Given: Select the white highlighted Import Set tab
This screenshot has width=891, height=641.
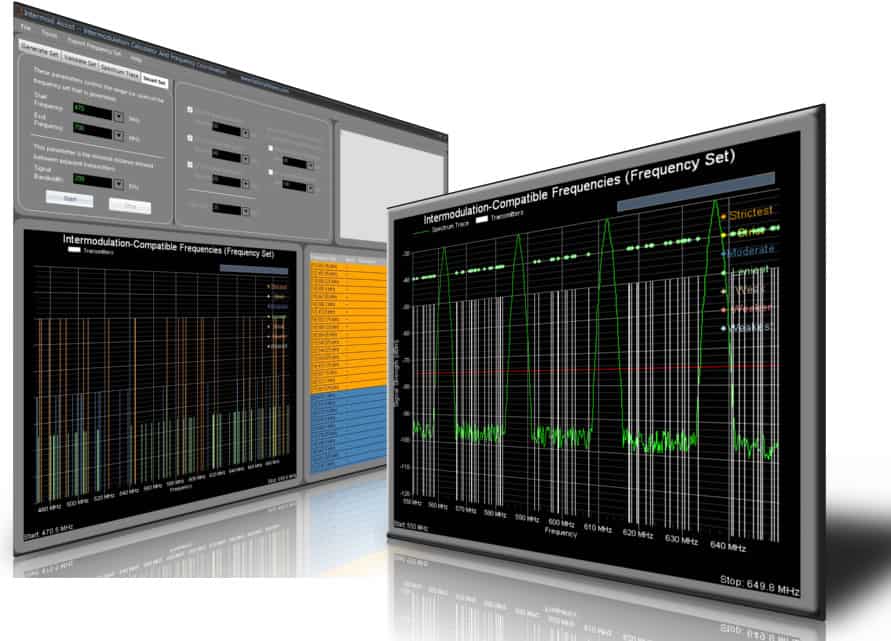Looking at the screenshot, I should click(154, 80).
